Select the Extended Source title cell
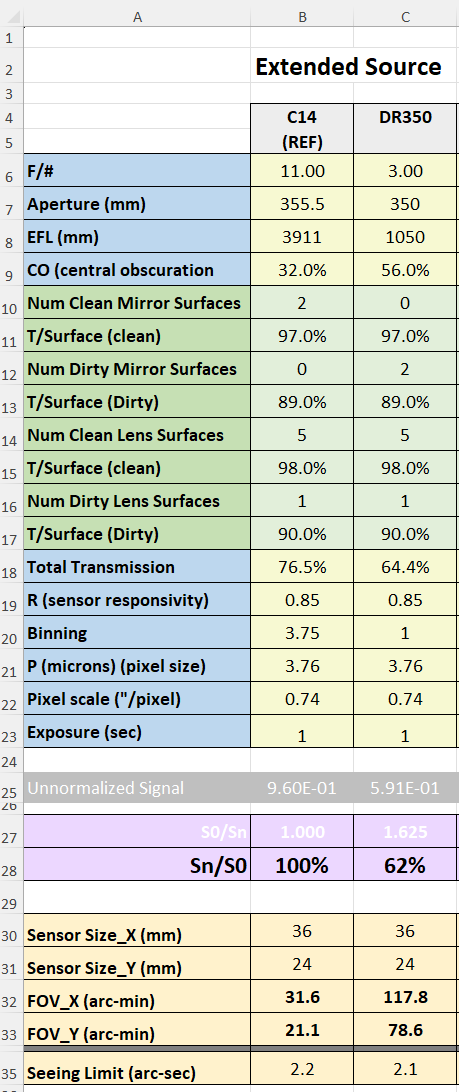 pyautogui.click(x=348, y=67)
